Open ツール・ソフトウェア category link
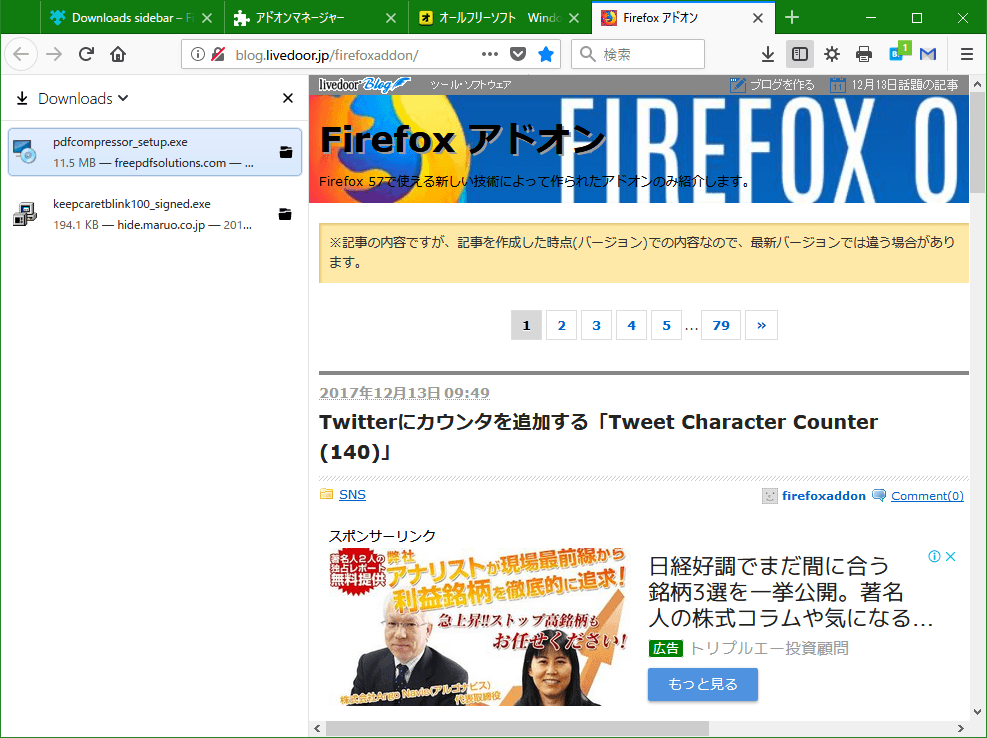The image size is (987, 738). [x=471, y=84]
